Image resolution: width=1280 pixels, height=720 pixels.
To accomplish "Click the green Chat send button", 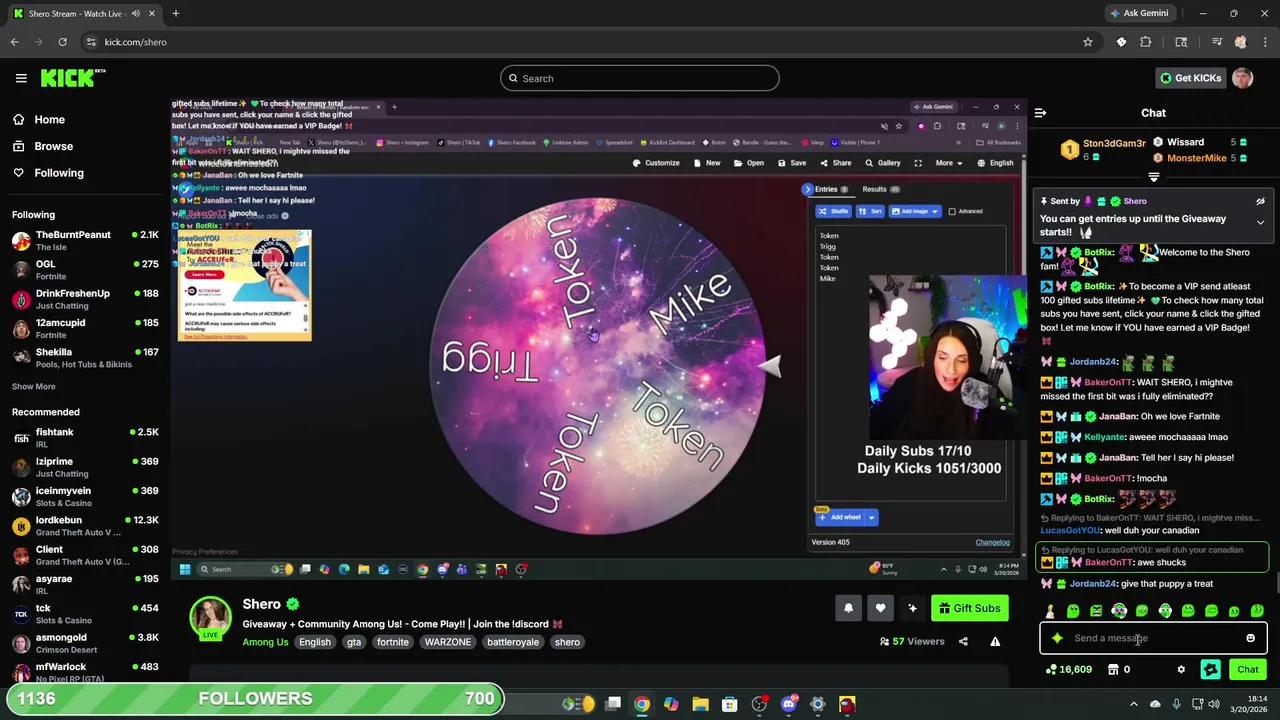I will click(x=1248, y=670).
